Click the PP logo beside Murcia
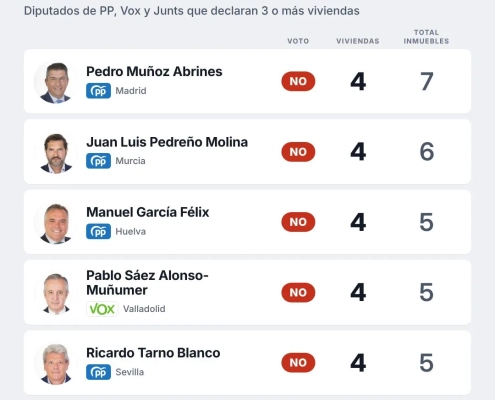 click(x=98, y=161)
